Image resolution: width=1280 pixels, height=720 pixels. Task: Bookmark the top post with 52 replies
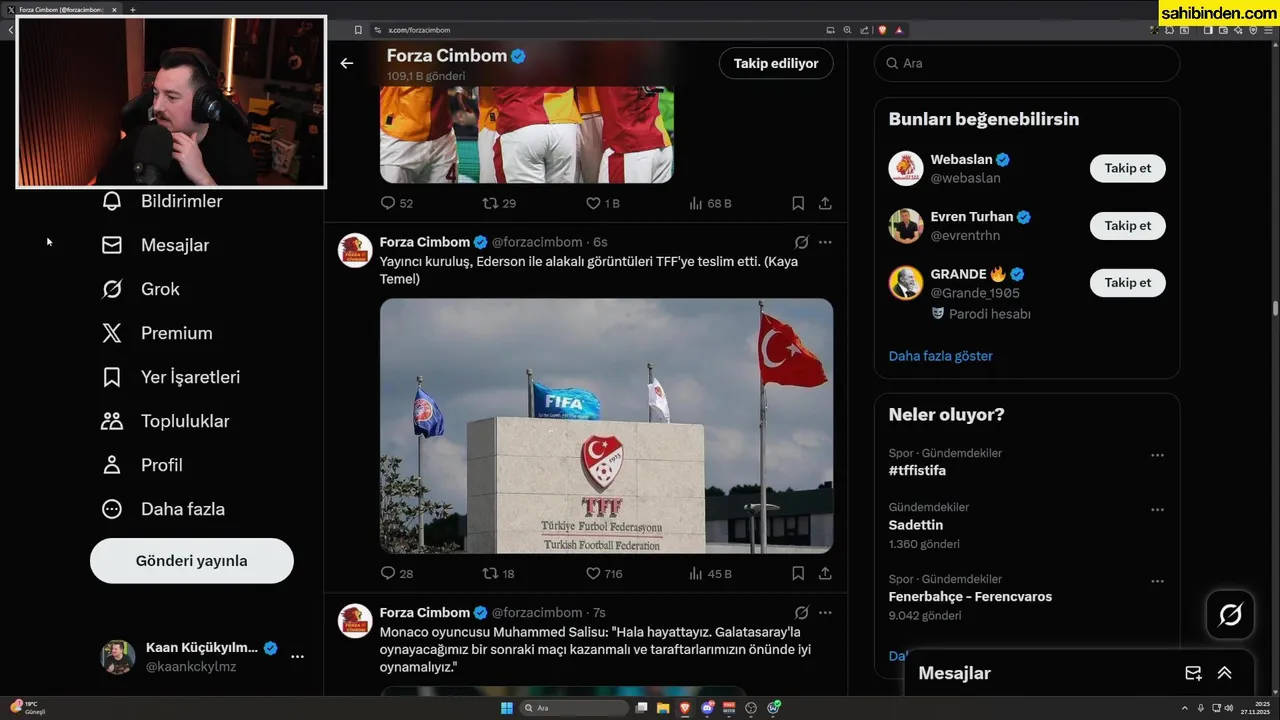(x=798, y=203)
